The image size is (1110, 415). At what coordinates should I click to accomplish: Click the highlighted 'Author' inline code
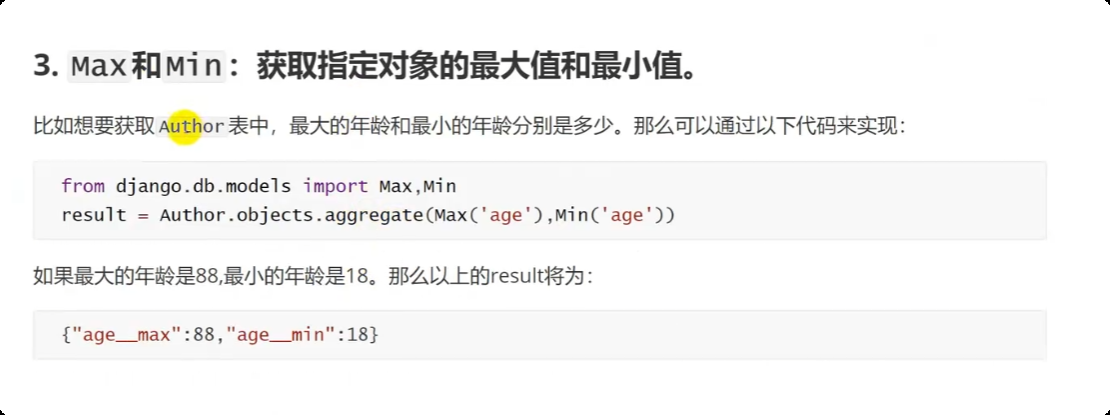(x=192, y=127)
